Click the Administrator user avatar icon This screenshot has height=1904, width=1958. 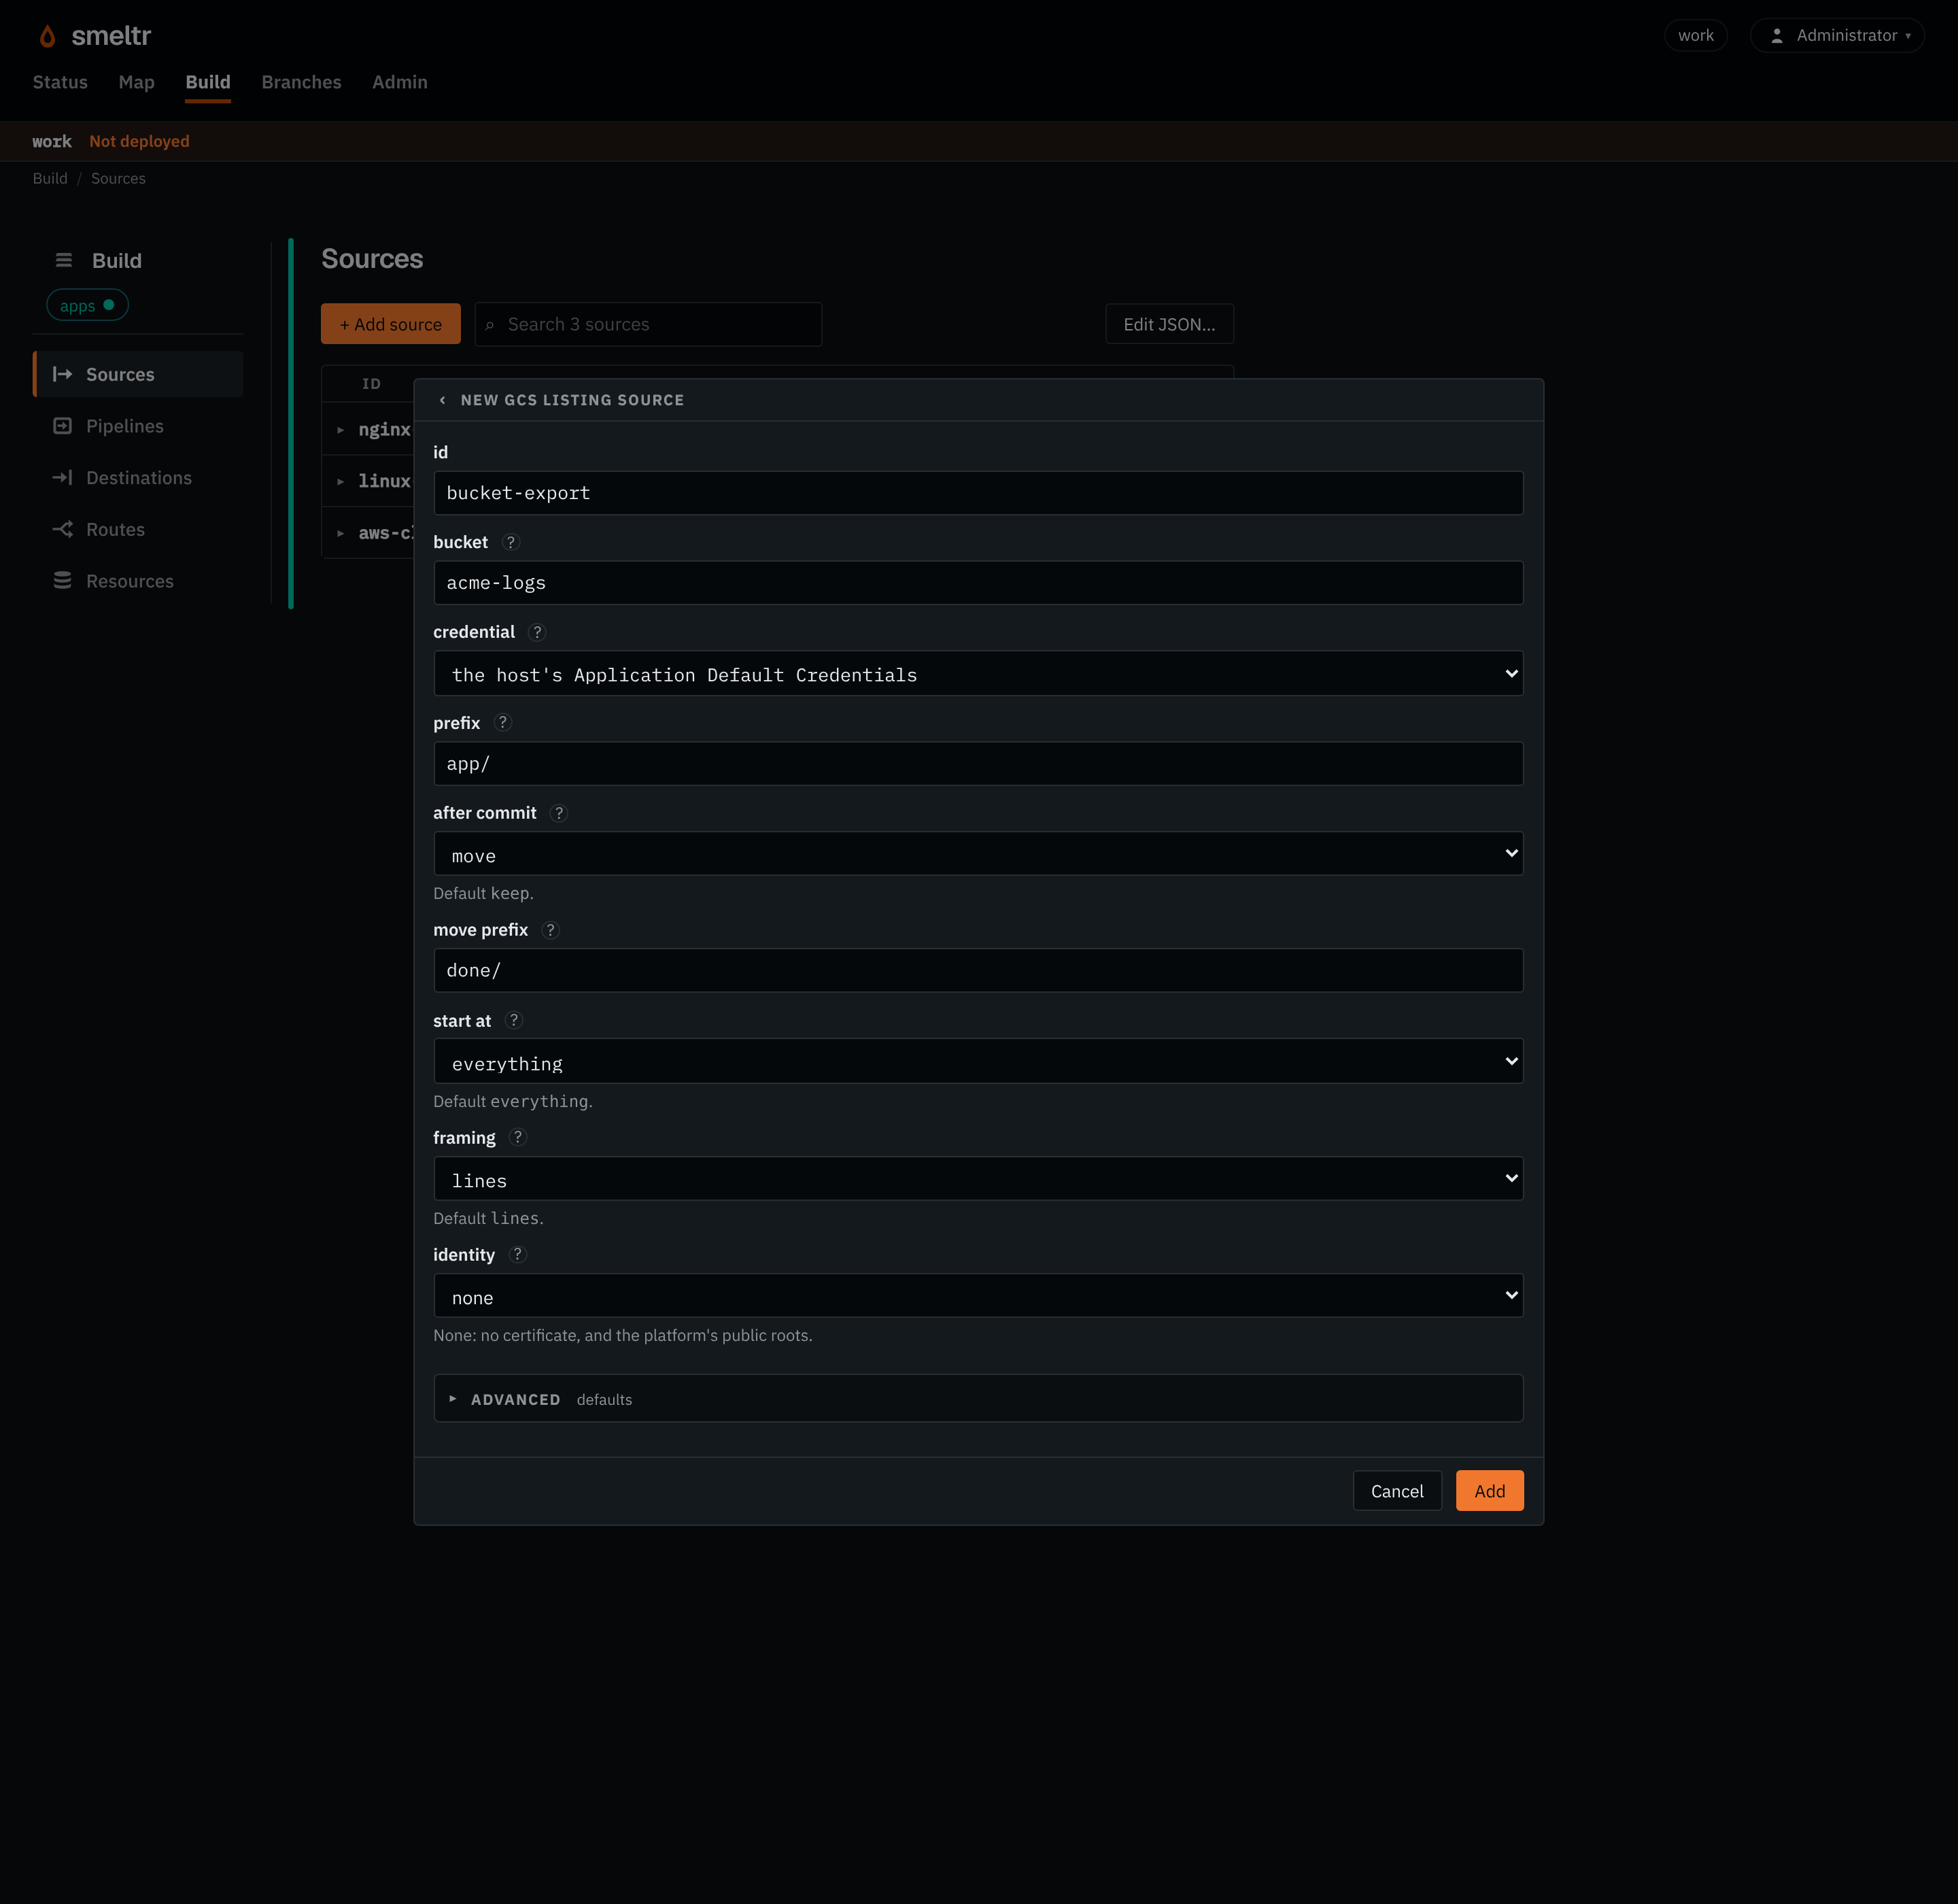click(1777, 36)
